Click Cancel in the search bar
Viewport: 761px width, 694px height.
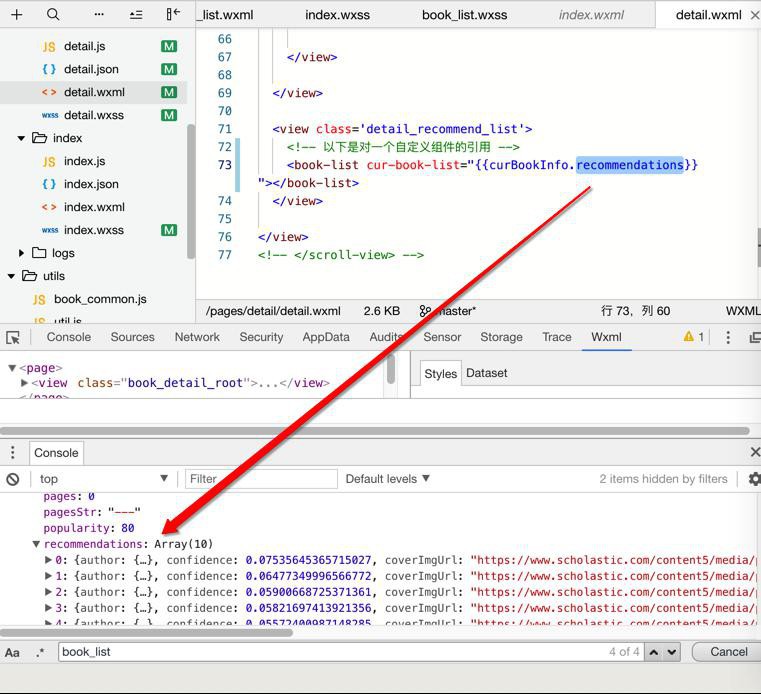[x=728, y=652]
